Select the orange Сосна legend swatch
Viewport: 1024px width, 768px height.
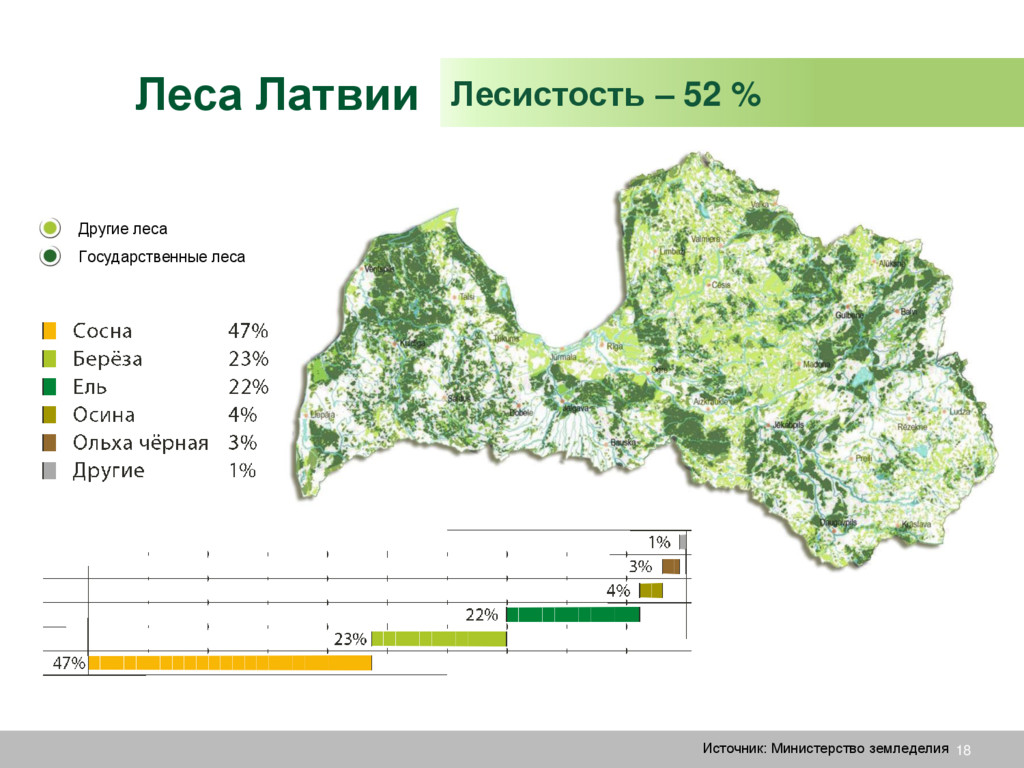tap(49, 331)
